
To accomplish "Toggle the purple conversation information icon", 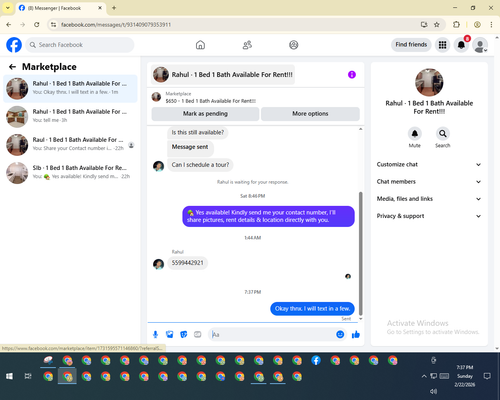I will click(352, 75).
